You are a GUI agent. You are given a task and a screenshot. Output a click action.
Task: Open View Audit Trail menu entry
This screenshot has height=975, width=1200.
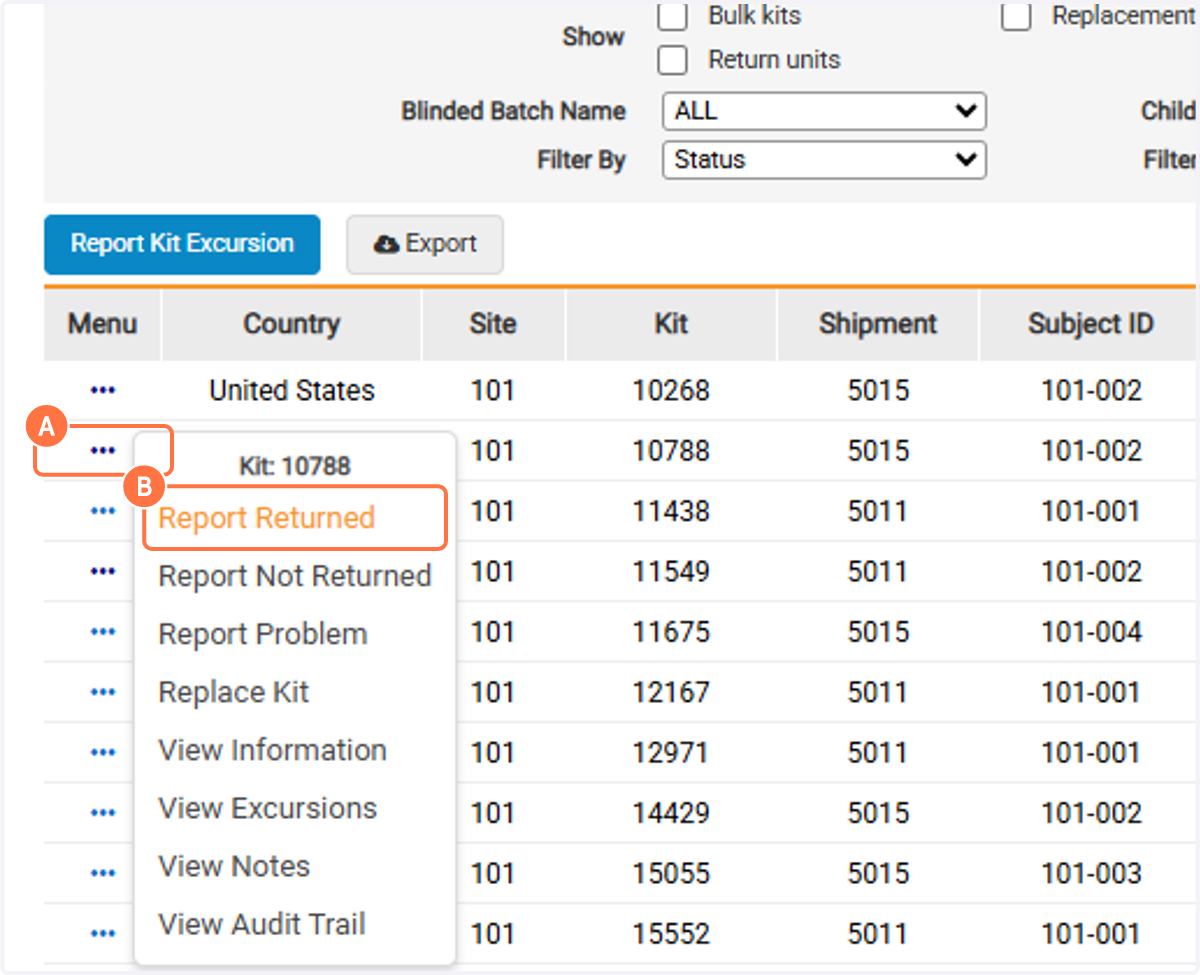[x=262, y=924]
